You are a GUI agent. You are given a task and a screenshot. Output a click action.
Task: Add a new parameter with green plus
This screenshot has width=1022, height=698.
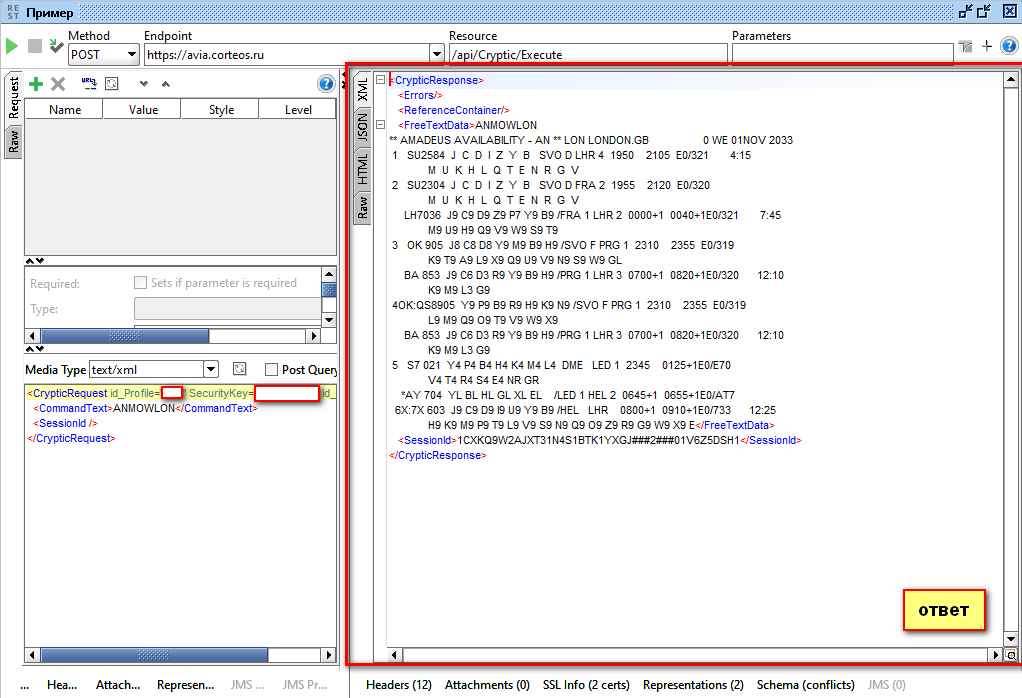[36, 85]
